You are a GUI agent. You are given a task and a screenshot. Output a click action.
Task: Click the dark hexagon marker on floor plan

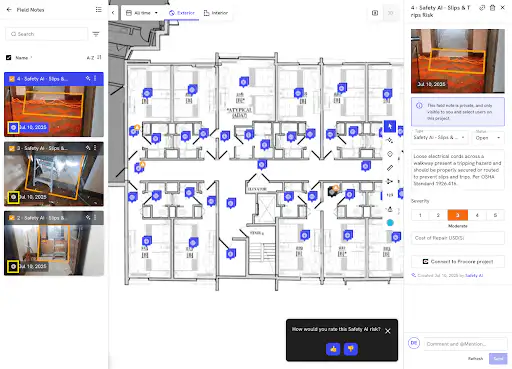[332, 191]
